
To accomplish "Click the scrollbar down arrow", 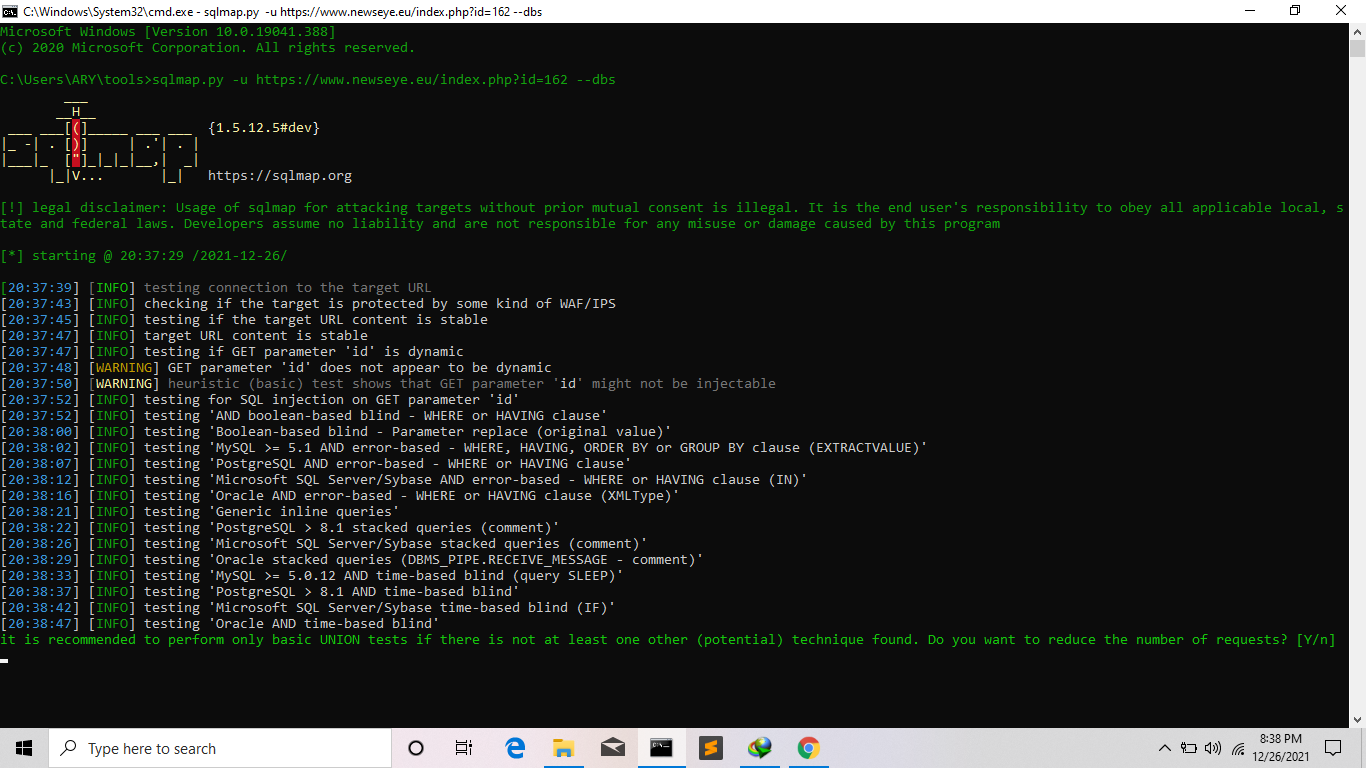I will 1357,720.
